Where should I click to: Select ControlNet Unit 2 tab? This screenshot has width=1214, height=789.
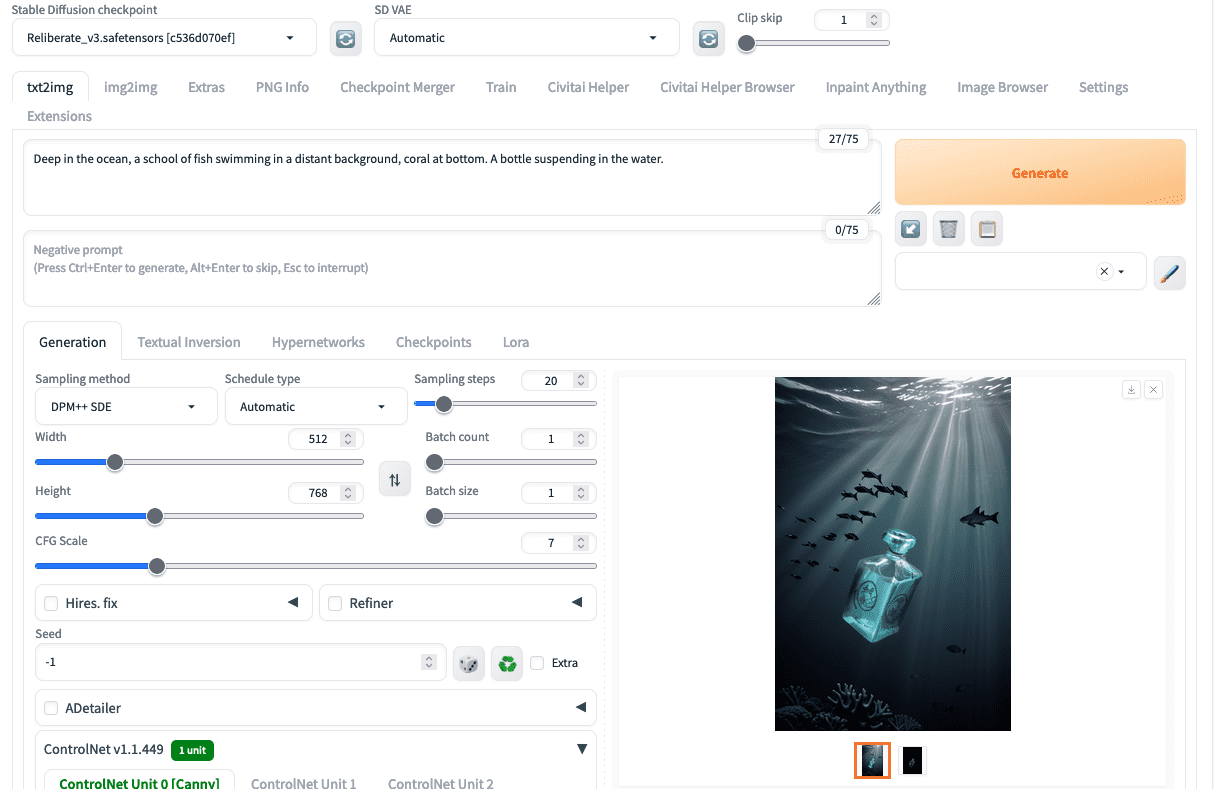[x=441, y=784]
